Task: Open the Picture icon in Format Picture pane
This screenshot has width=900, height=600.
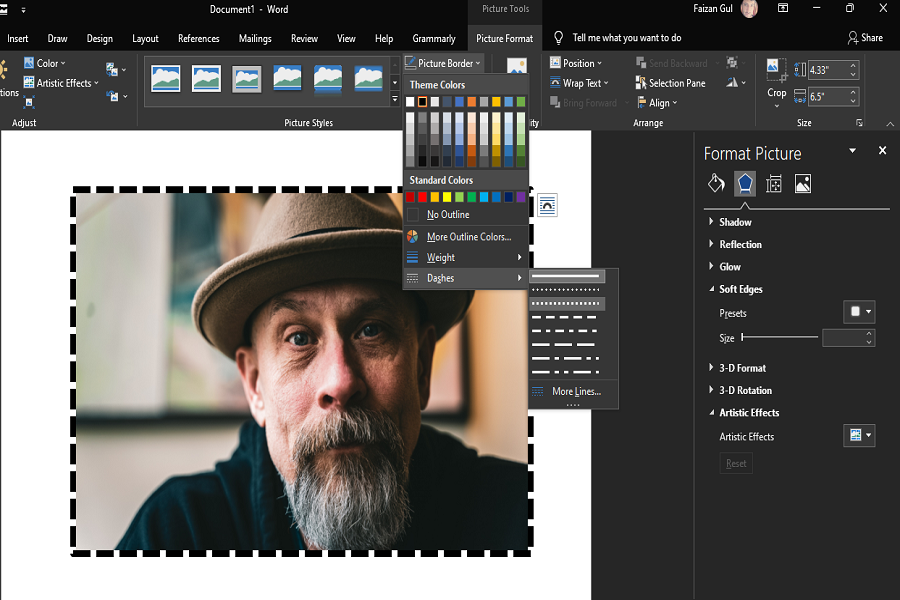Action: [800, 183]
